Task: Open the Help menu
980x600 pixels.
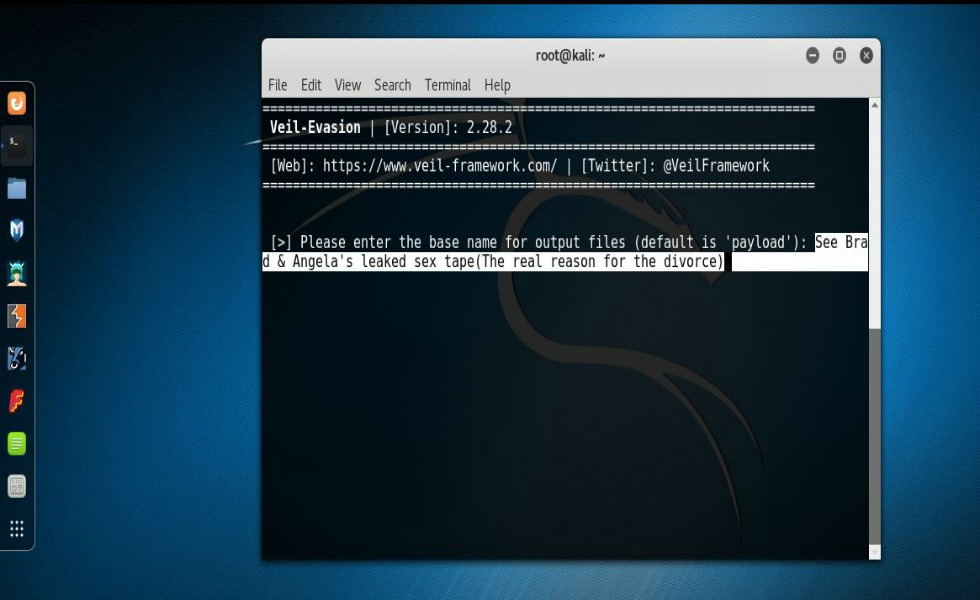Action: click(498, 85)
